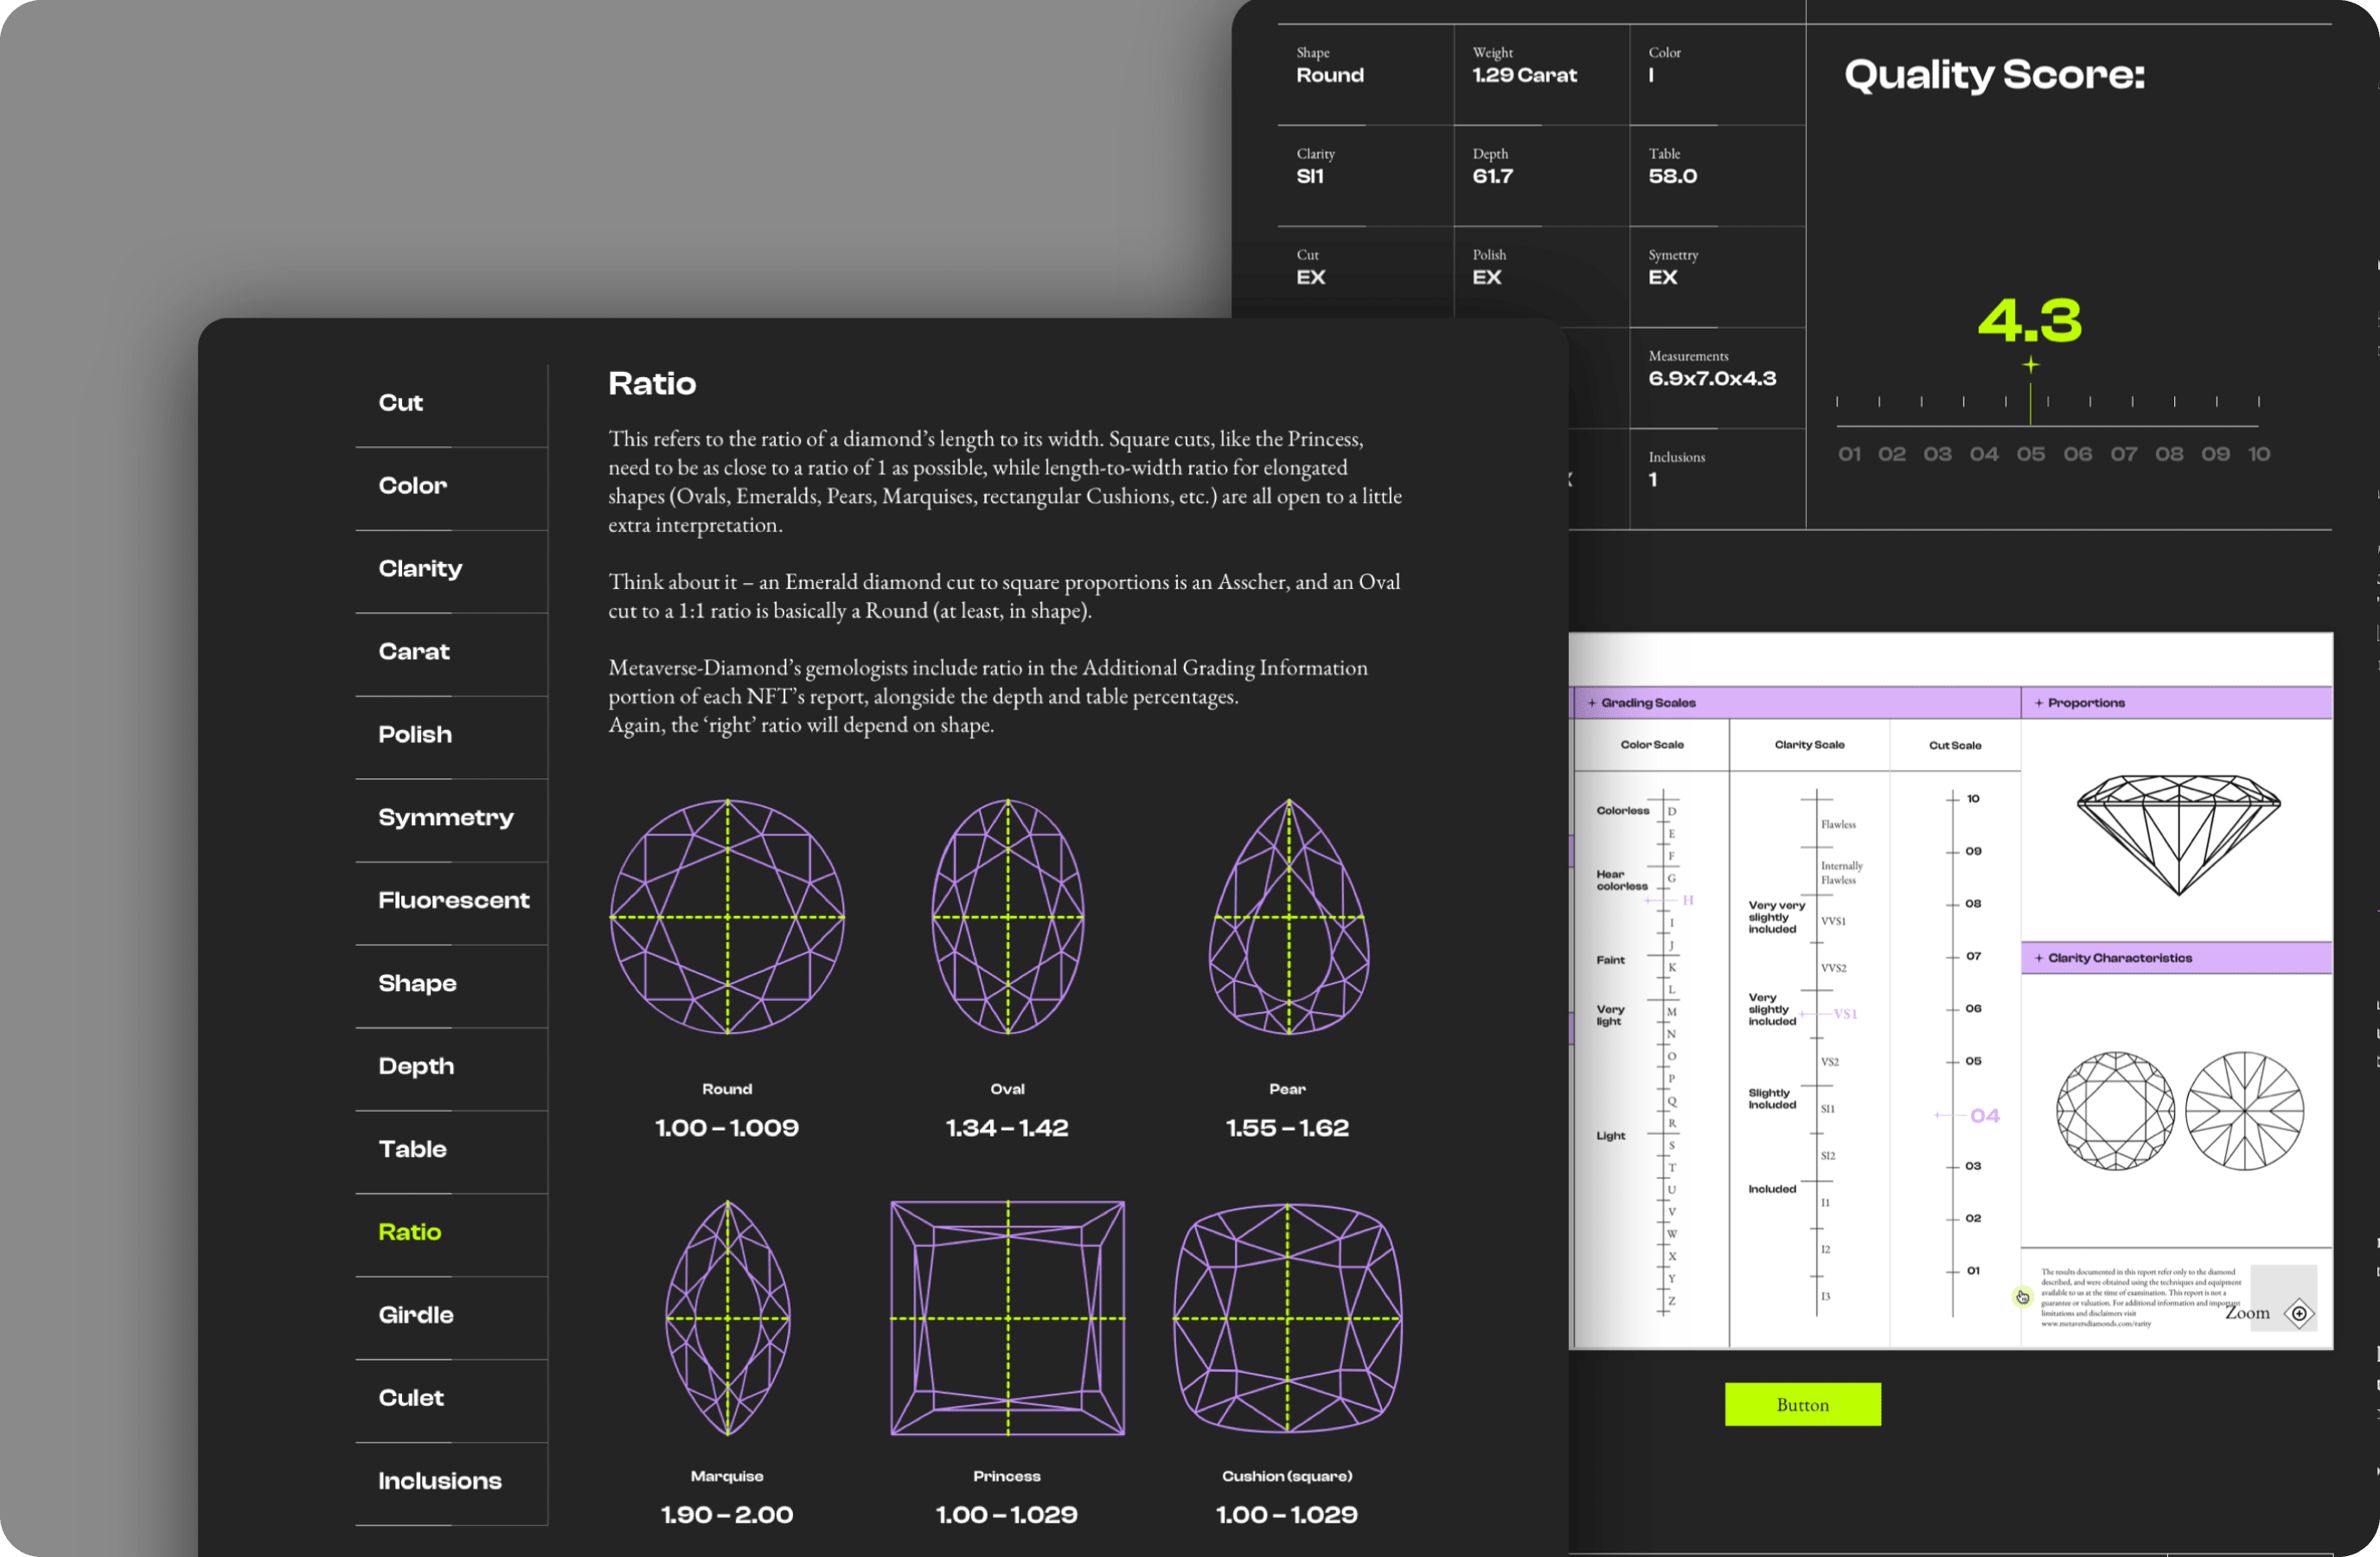Select the Marquise diamond outline
2380x1557 pixels.
727,1318
